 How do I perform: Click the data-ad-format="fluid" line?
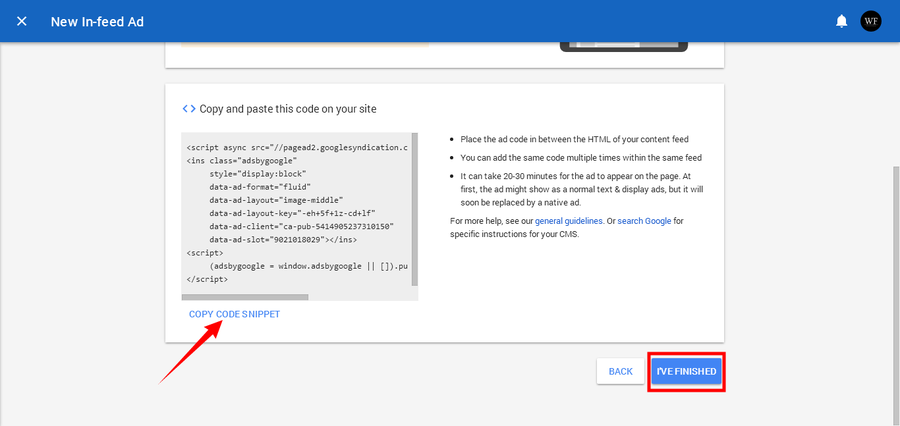[260, 187]
